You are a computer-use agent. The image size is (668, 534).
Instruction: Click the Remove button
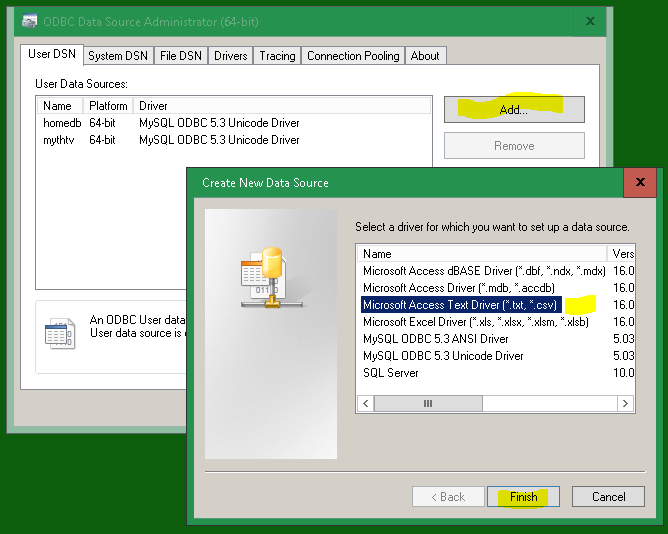coord(514,146)
